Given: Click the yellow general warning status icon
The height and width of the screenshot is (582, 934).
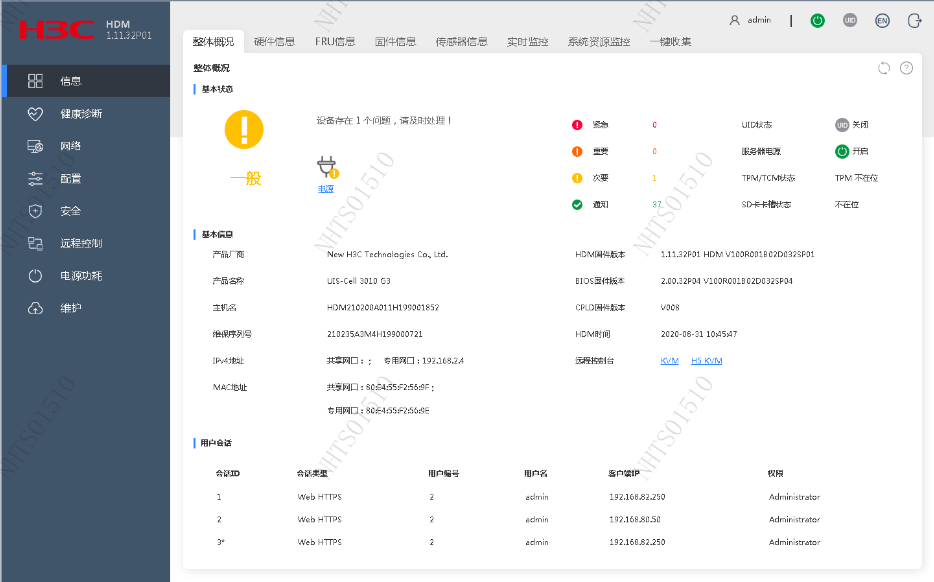Looking at the screenshot, I should (244, 129).
